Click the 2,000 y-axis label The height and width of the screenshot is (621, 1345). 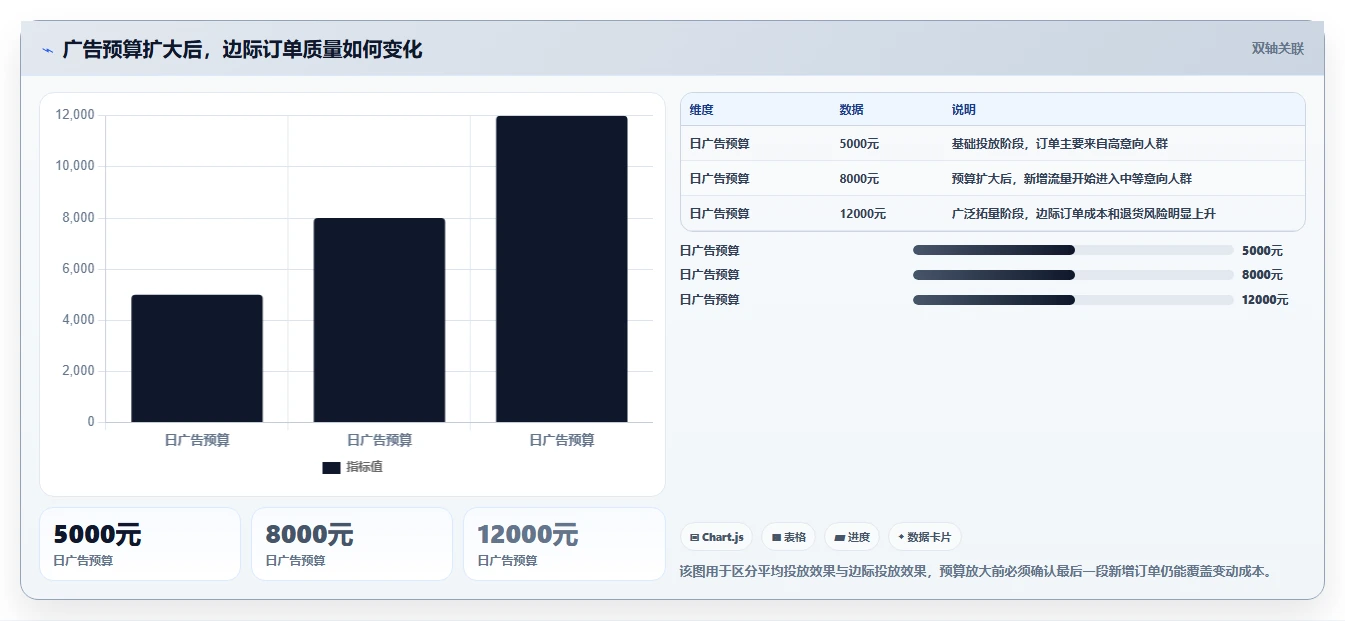(x=78, y=371)
